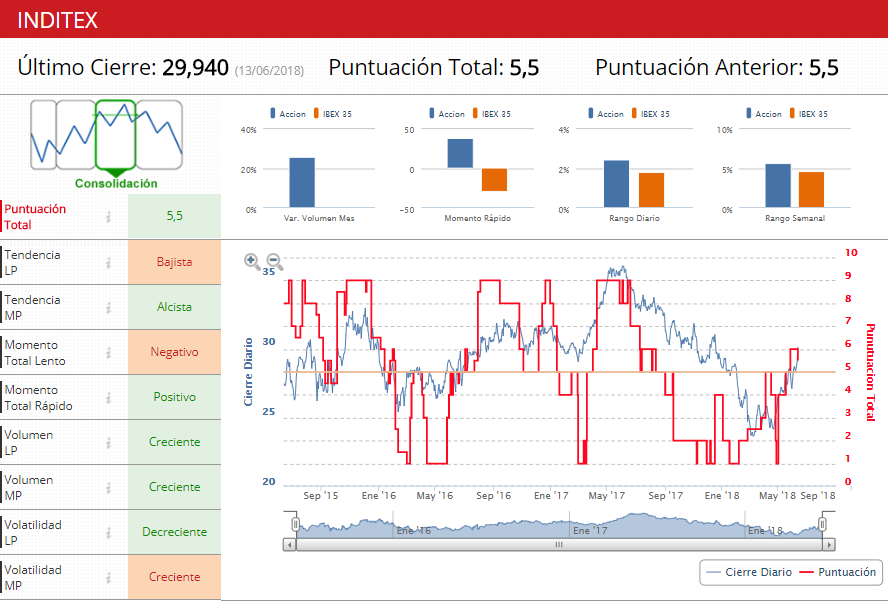889x602 pixels.
Task: Click Creciente value in Volatilidad MP row
Action: [175, 576]
